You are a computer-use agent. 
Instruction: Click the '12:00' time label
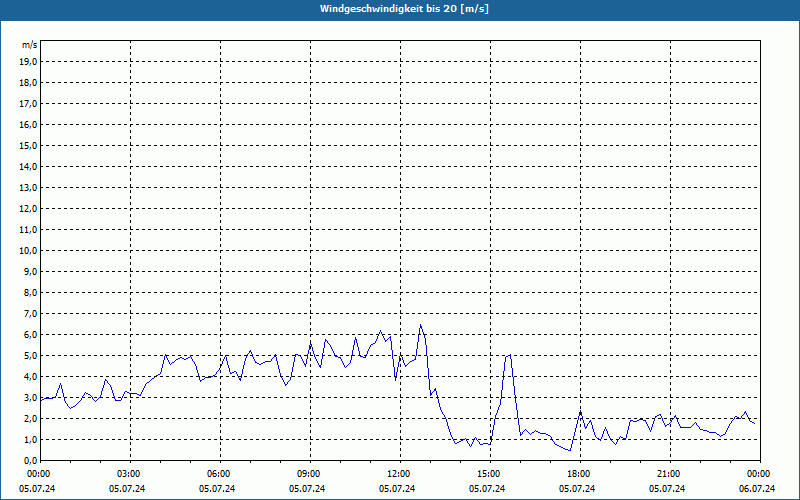tap(399, 474)
